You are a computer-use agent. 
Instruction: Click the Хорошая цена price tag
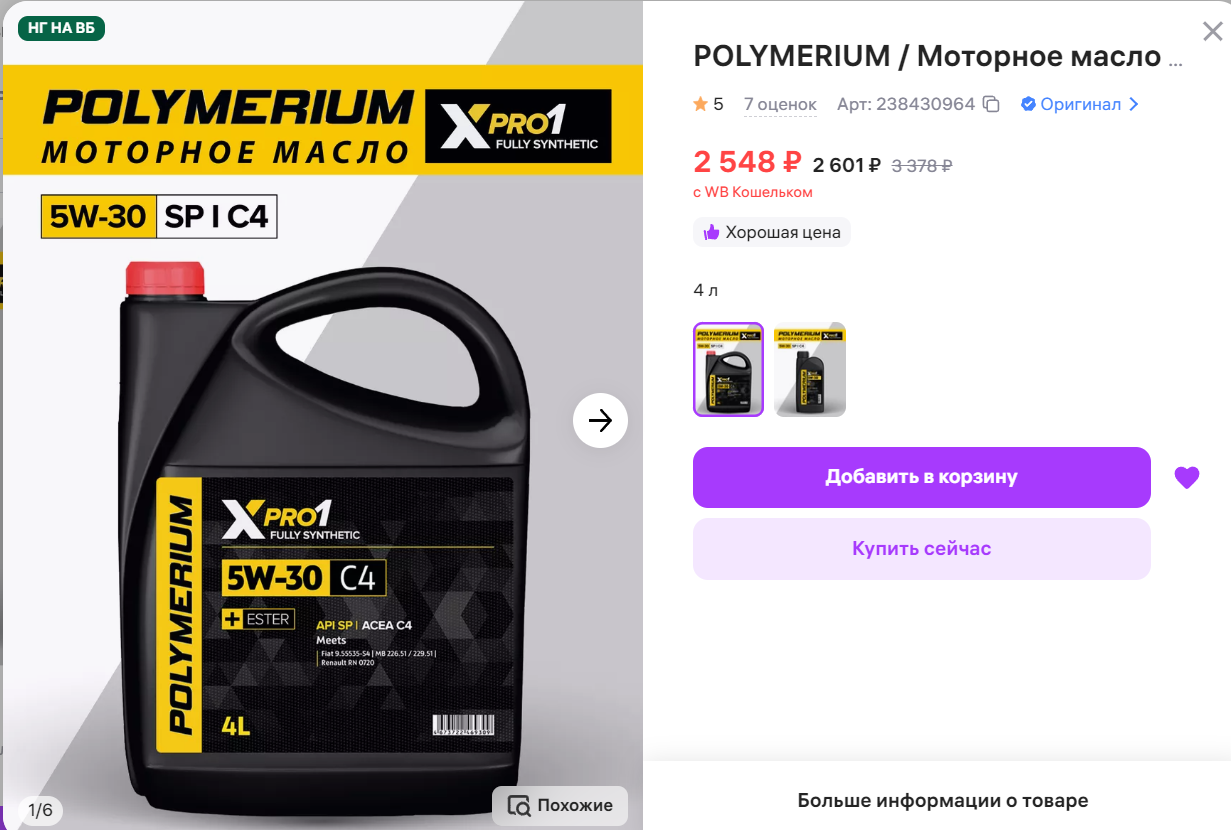772,232
